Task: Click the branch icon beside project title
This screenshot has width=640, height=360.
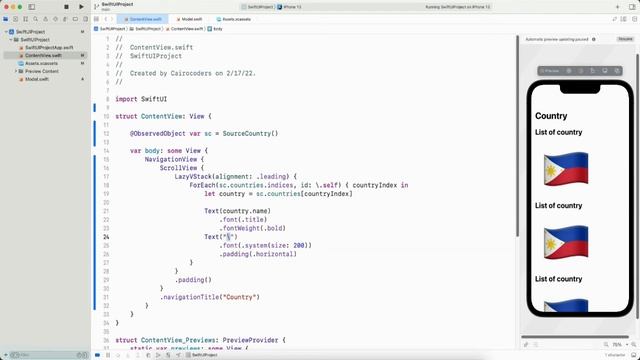Action: click(96, 7)
